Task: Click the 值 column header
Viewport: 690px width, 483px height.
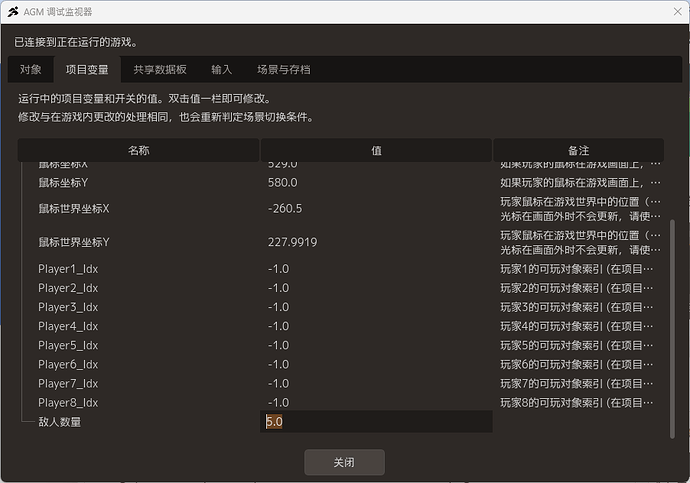Action: tap(376, 150)
